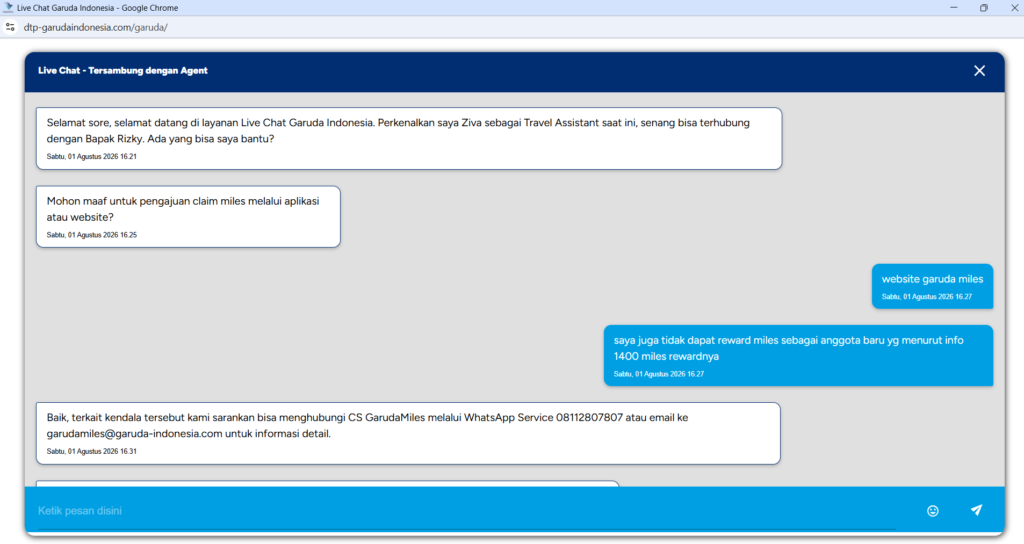Click the timestamp under the 1400 miles message

[659, 374]
